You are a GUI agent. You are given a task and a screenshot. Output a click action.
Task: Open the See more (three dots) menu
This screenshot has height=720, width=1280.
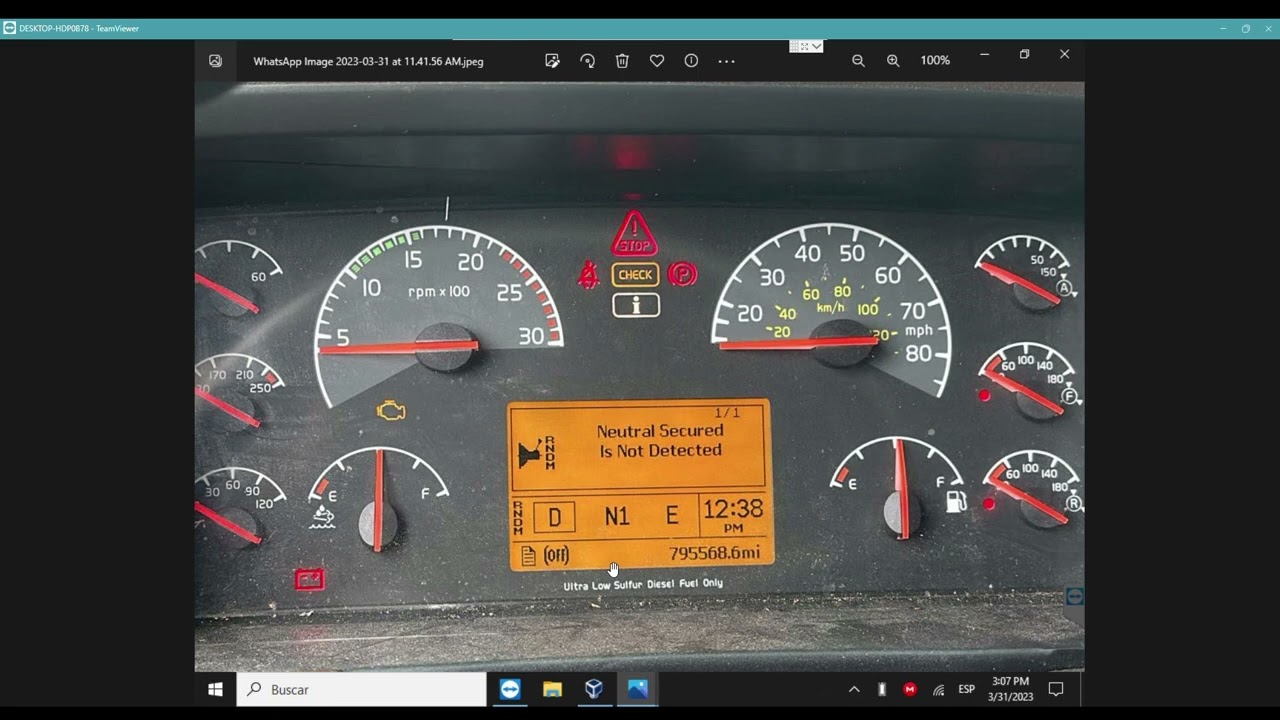pyautogui.click(x=727, y=61)
